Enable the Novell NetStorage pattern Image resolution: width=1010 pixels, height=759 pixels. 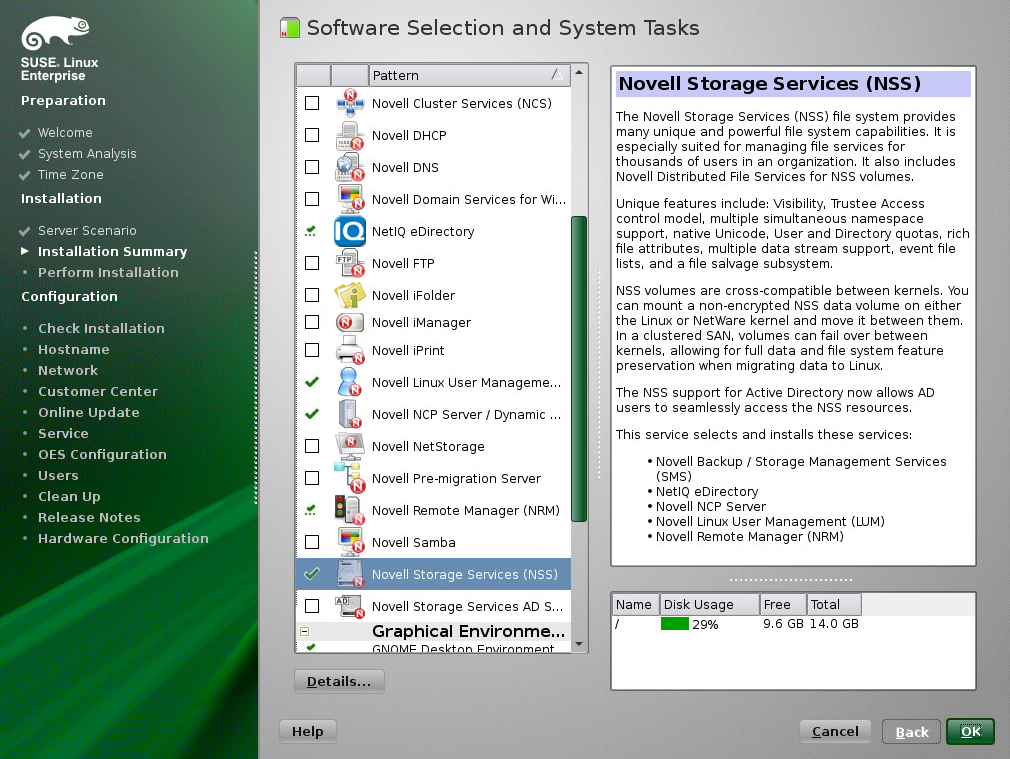311,446
